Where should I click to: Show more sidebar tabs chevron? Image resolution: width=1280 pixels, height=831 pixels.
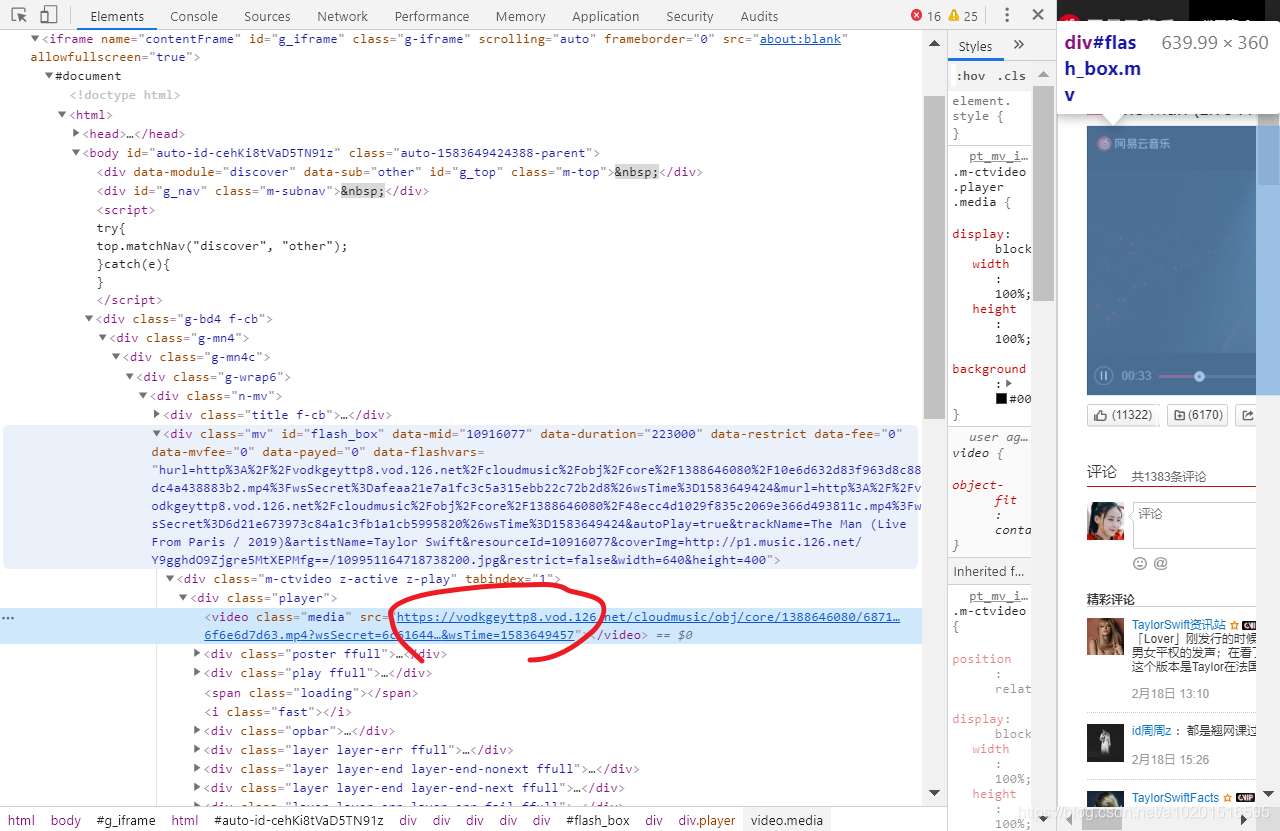[1019, 45]
